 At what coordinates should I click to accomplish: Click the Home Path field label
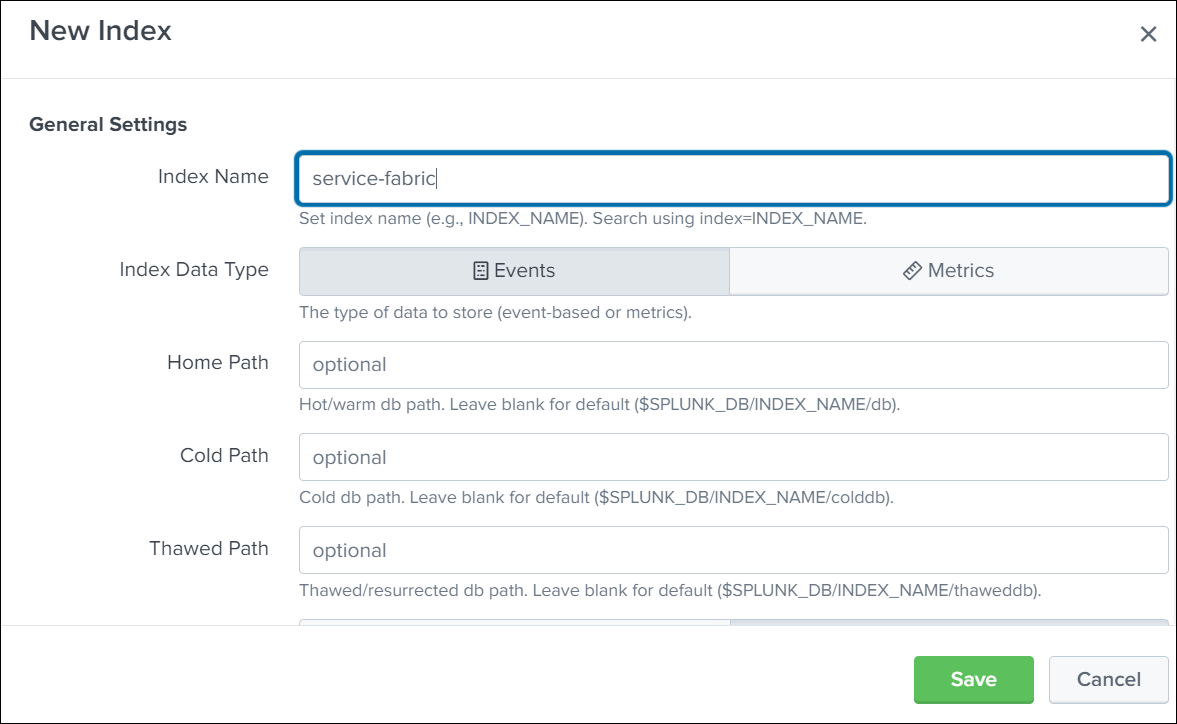pyautogui.click(x=218, y=363)
